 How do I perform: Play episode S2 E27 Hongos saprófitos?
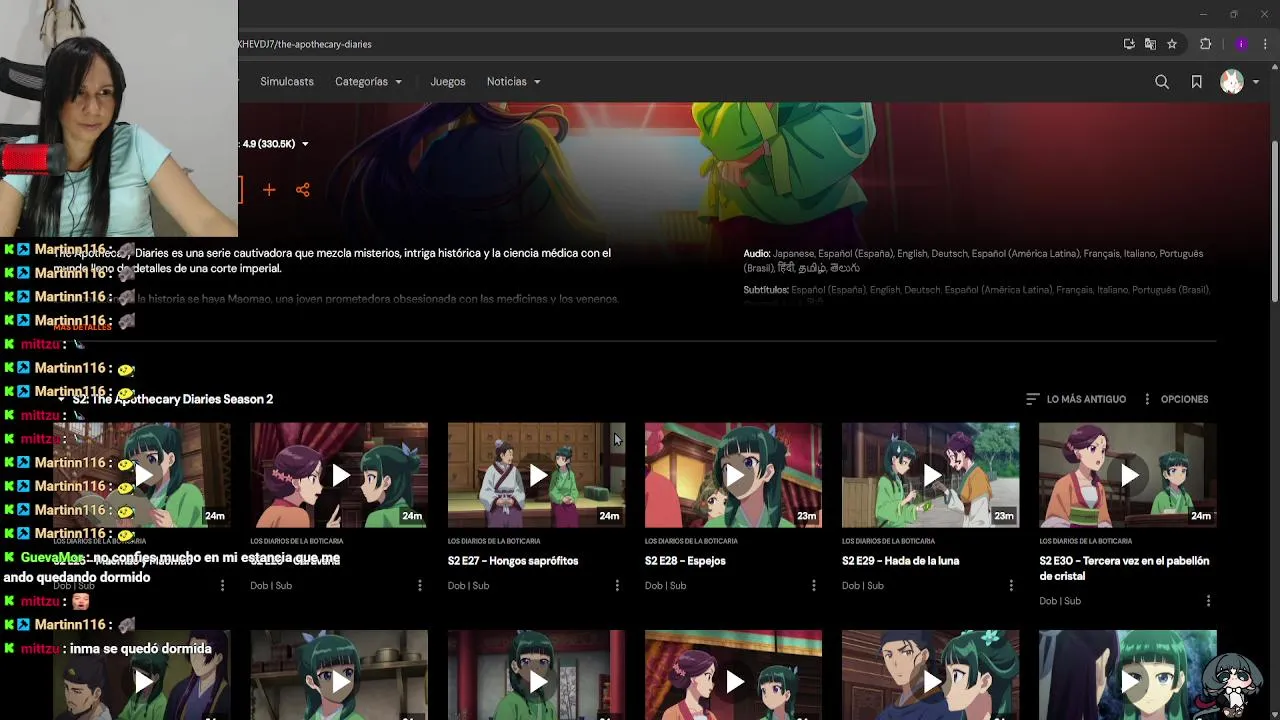coord(538,476)
